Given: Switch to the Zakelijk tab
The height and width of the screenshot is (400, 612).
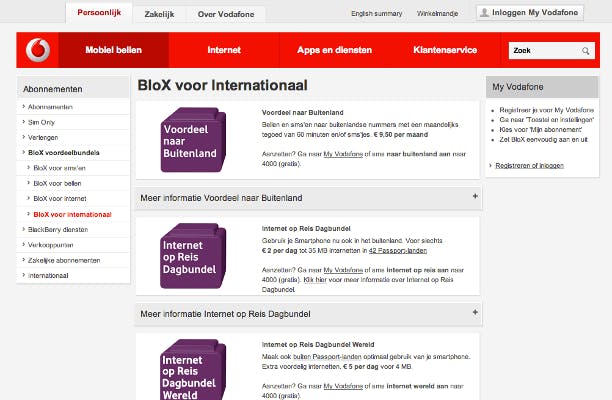Looking at the screenshot, I should coord(159,14).
